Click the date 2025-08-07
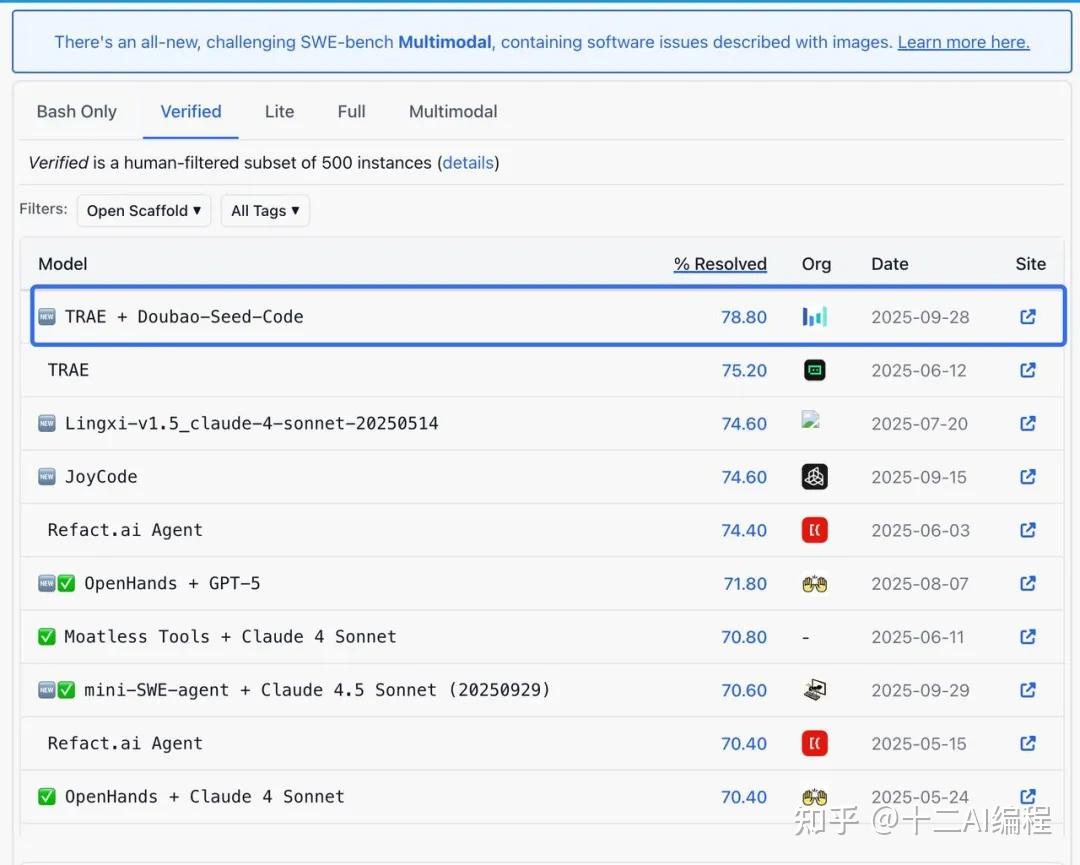1080x865 pixels. click(920, 583)
